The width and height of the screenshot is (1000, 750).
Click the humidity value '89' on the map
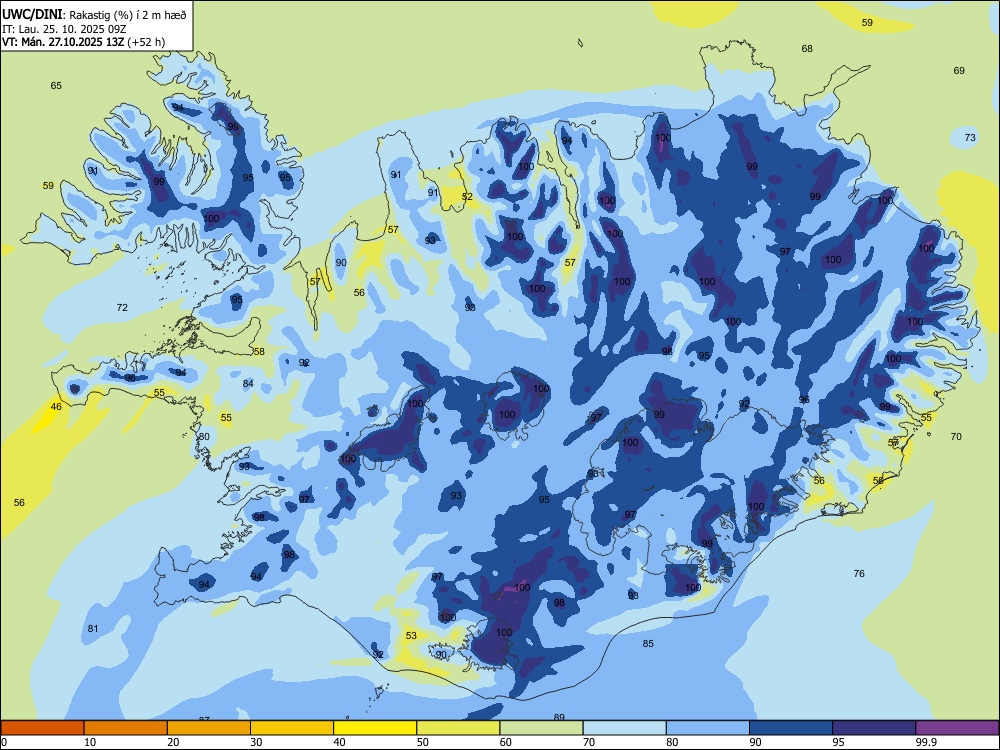click(559, 717)
